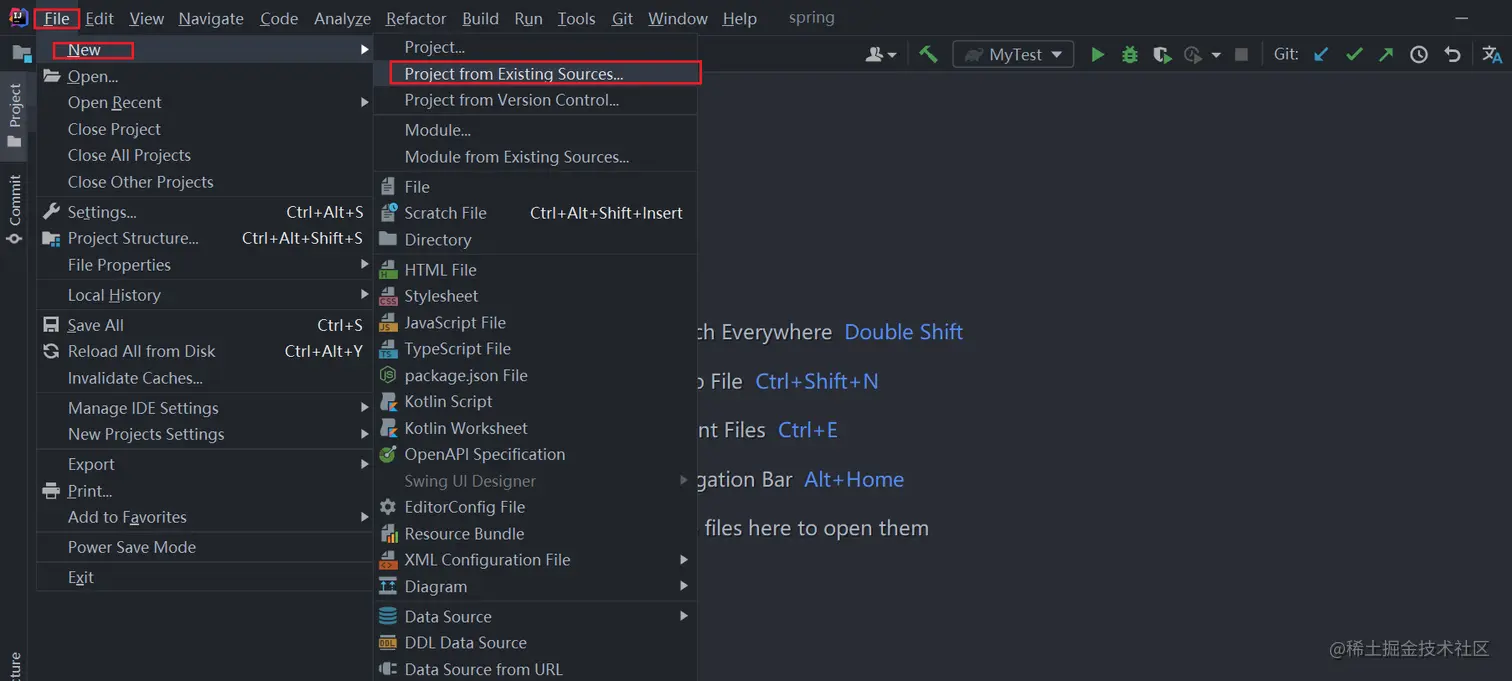Open the Commit tool window tab
The height and width of the screenshot is (681, 1512).
point(15,209)
